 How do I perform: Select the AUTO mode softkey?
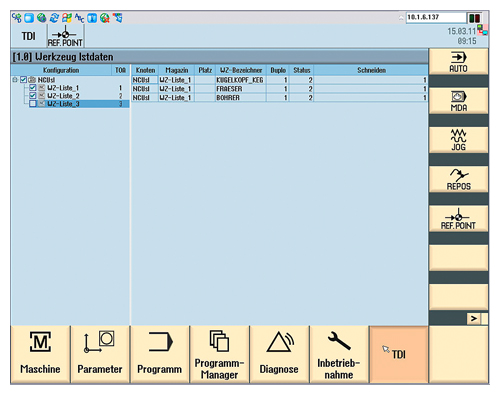tap(458, 62)
